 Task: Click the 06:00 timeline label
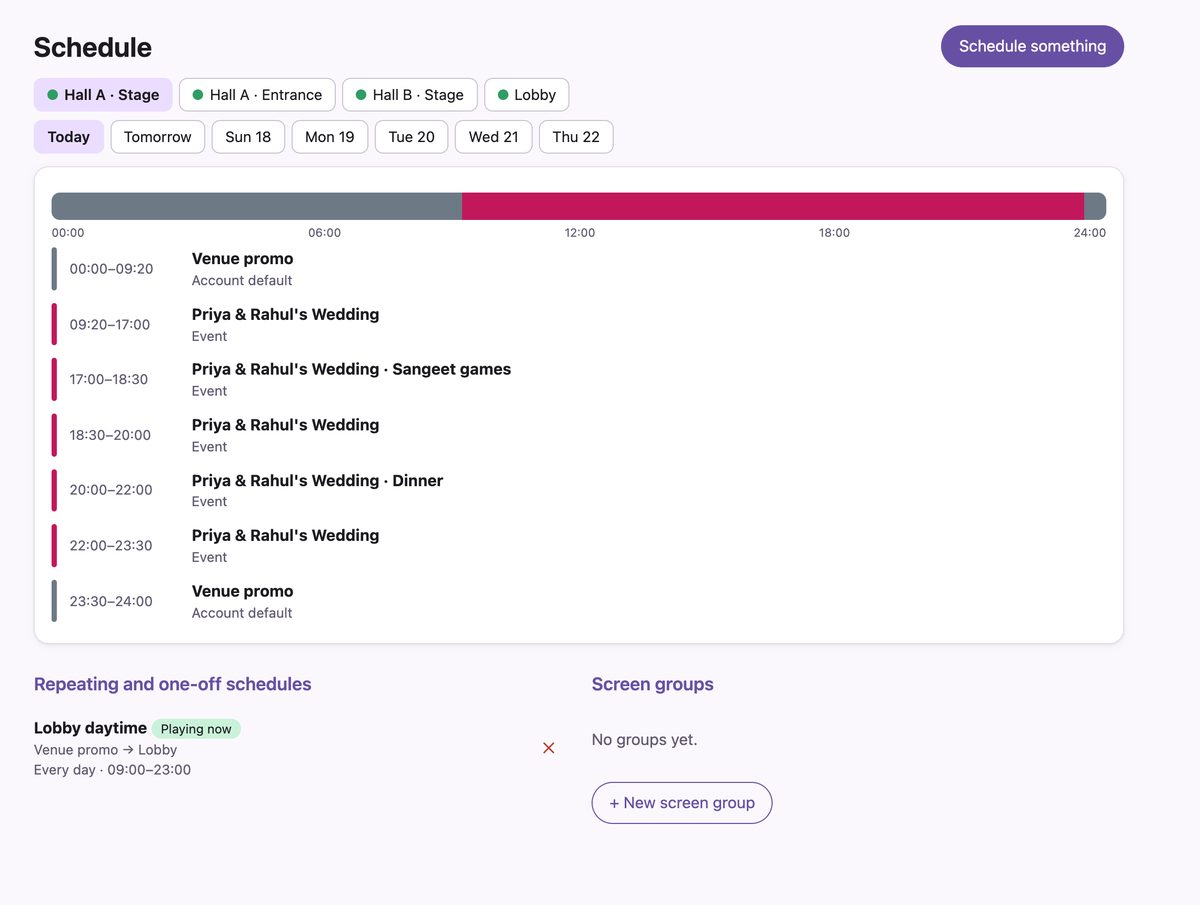tap(324, 233)
